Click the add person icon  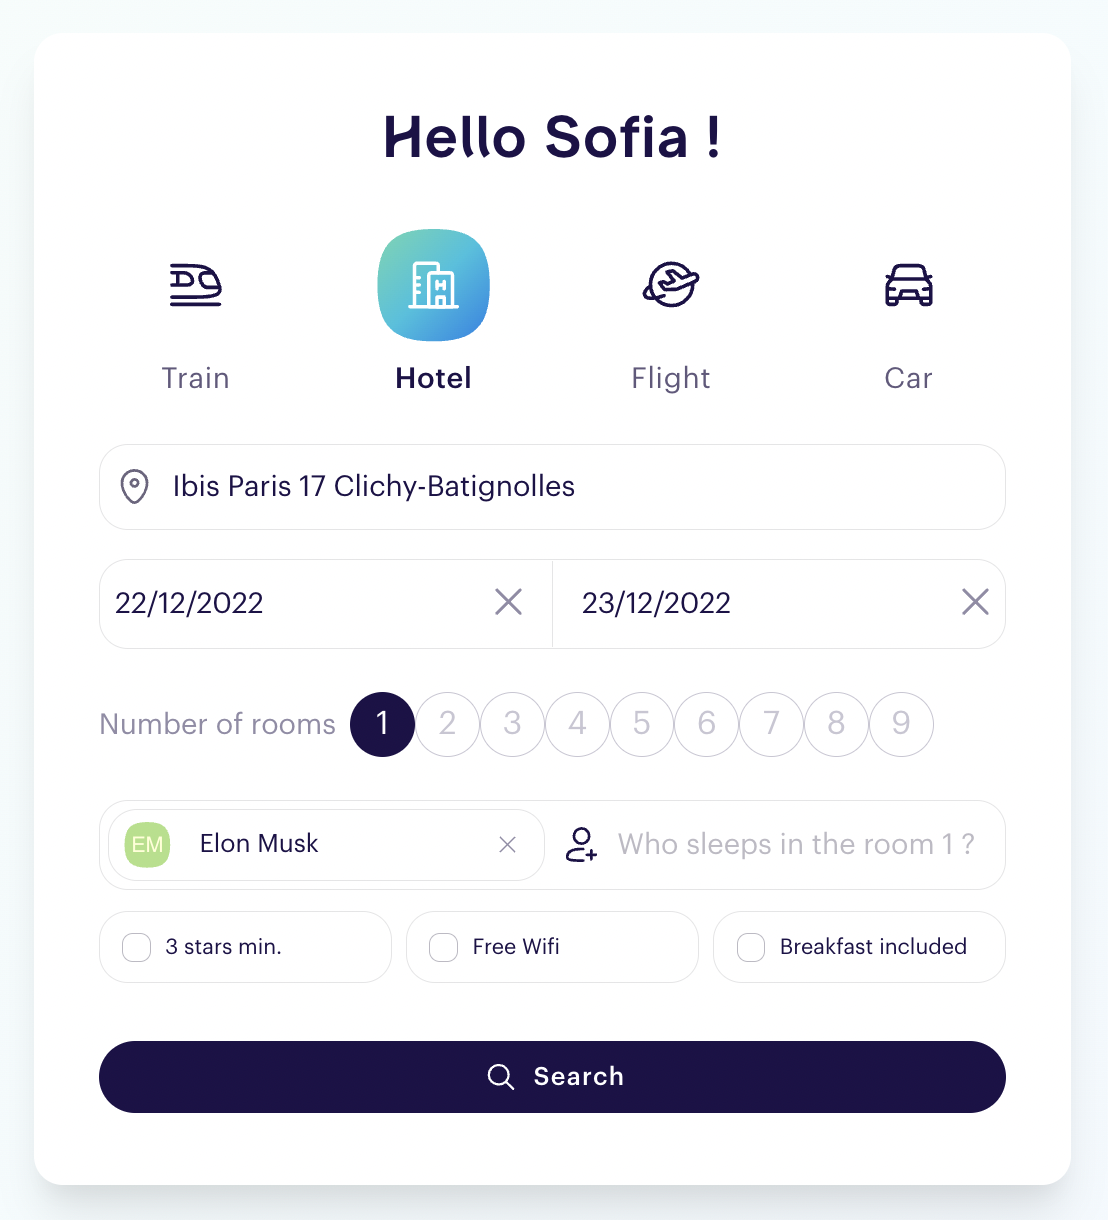pos(581,845)
